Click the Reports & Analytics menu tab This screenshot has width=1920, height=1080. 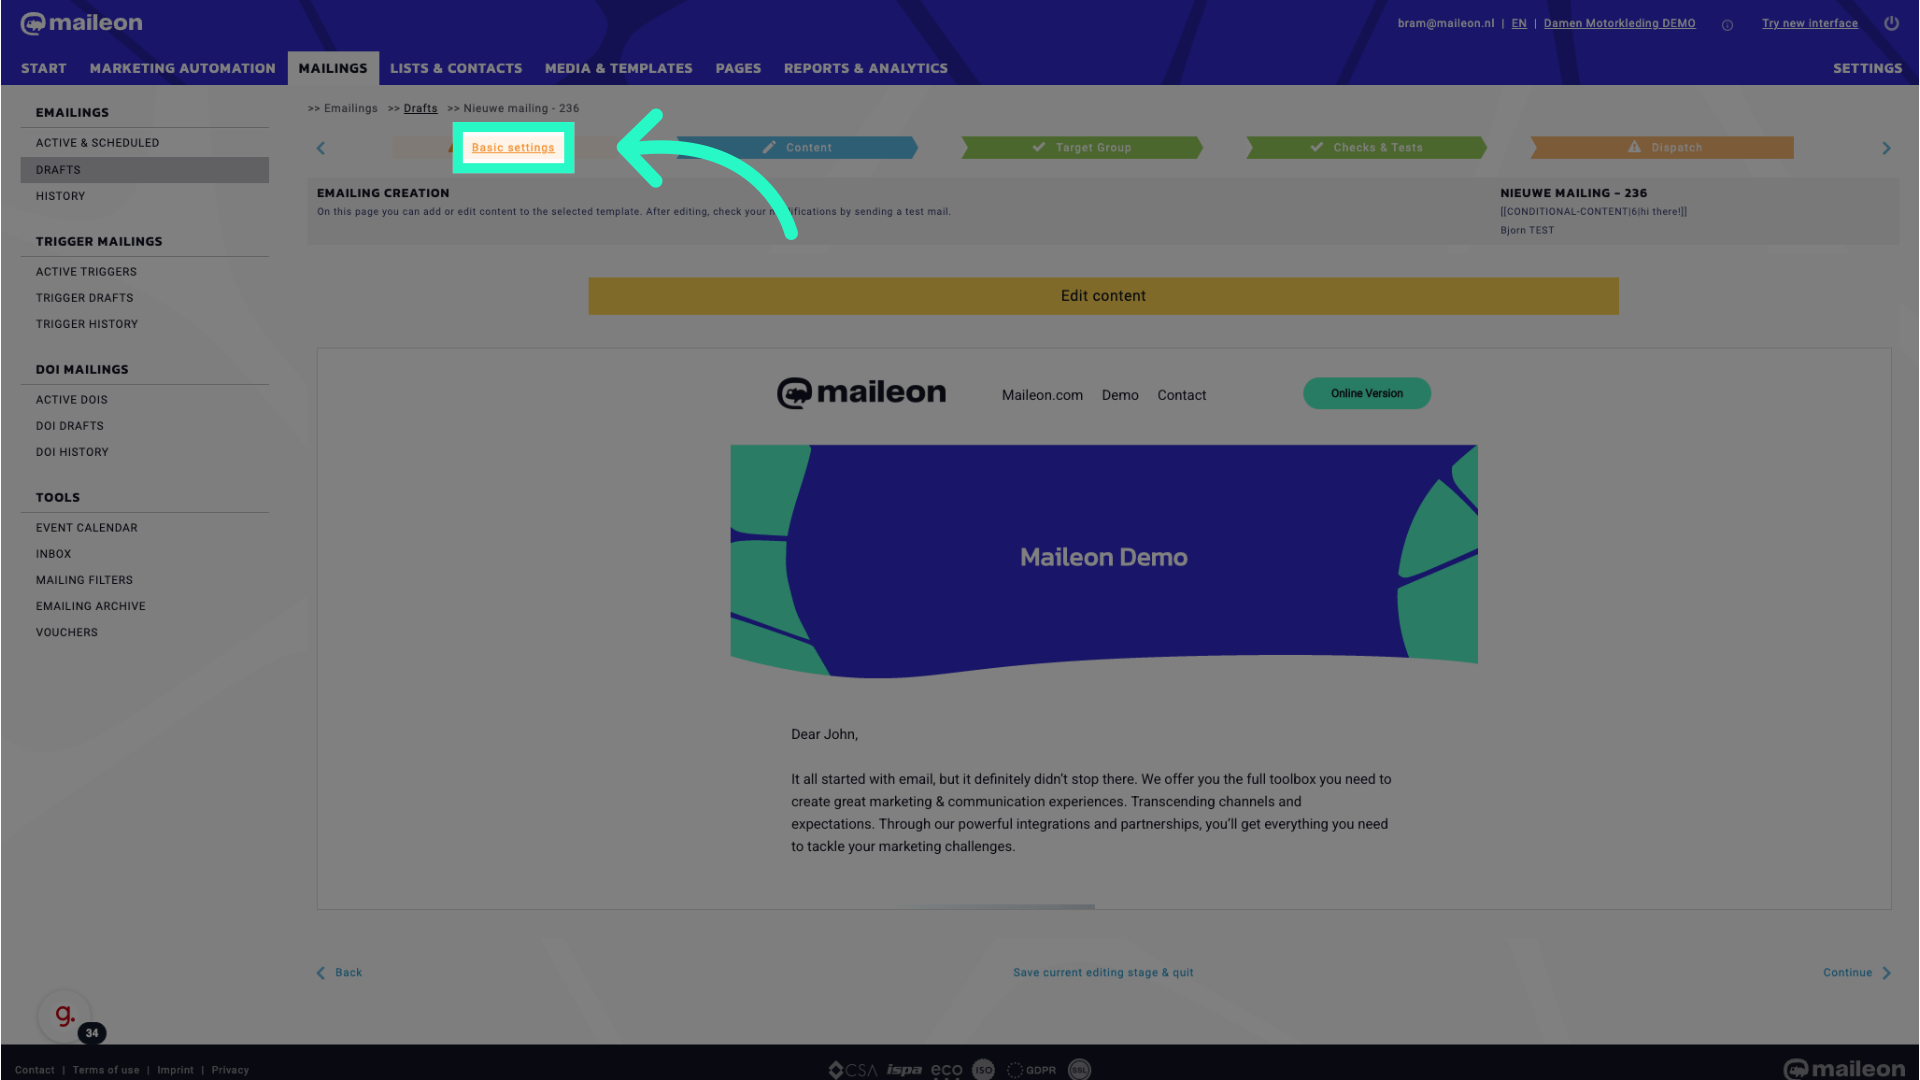(x=866, y=67)
